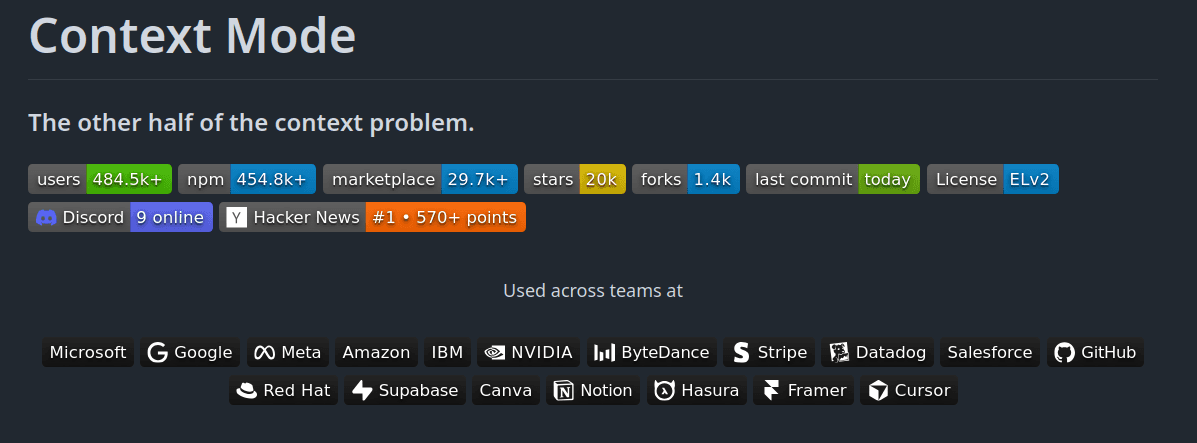Open the License ELv2 badge
This screenshot has width=1197, height=443.
[x=992, y=179]
